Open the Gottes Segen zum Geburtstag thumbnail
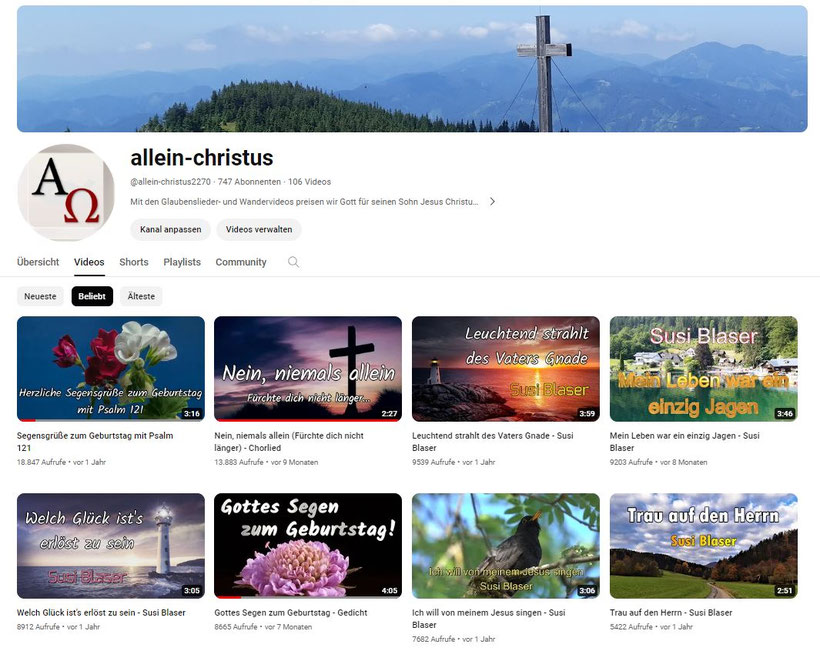Image resolution: width=820 pixels, height=651 pixels. click(308, 546)
